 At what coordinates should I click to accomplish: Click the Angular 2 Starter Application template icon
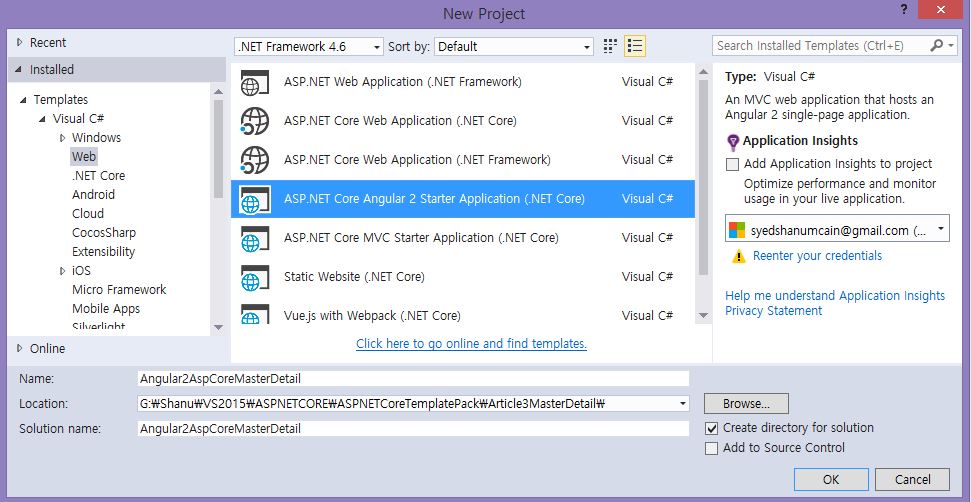click(255, 199)
